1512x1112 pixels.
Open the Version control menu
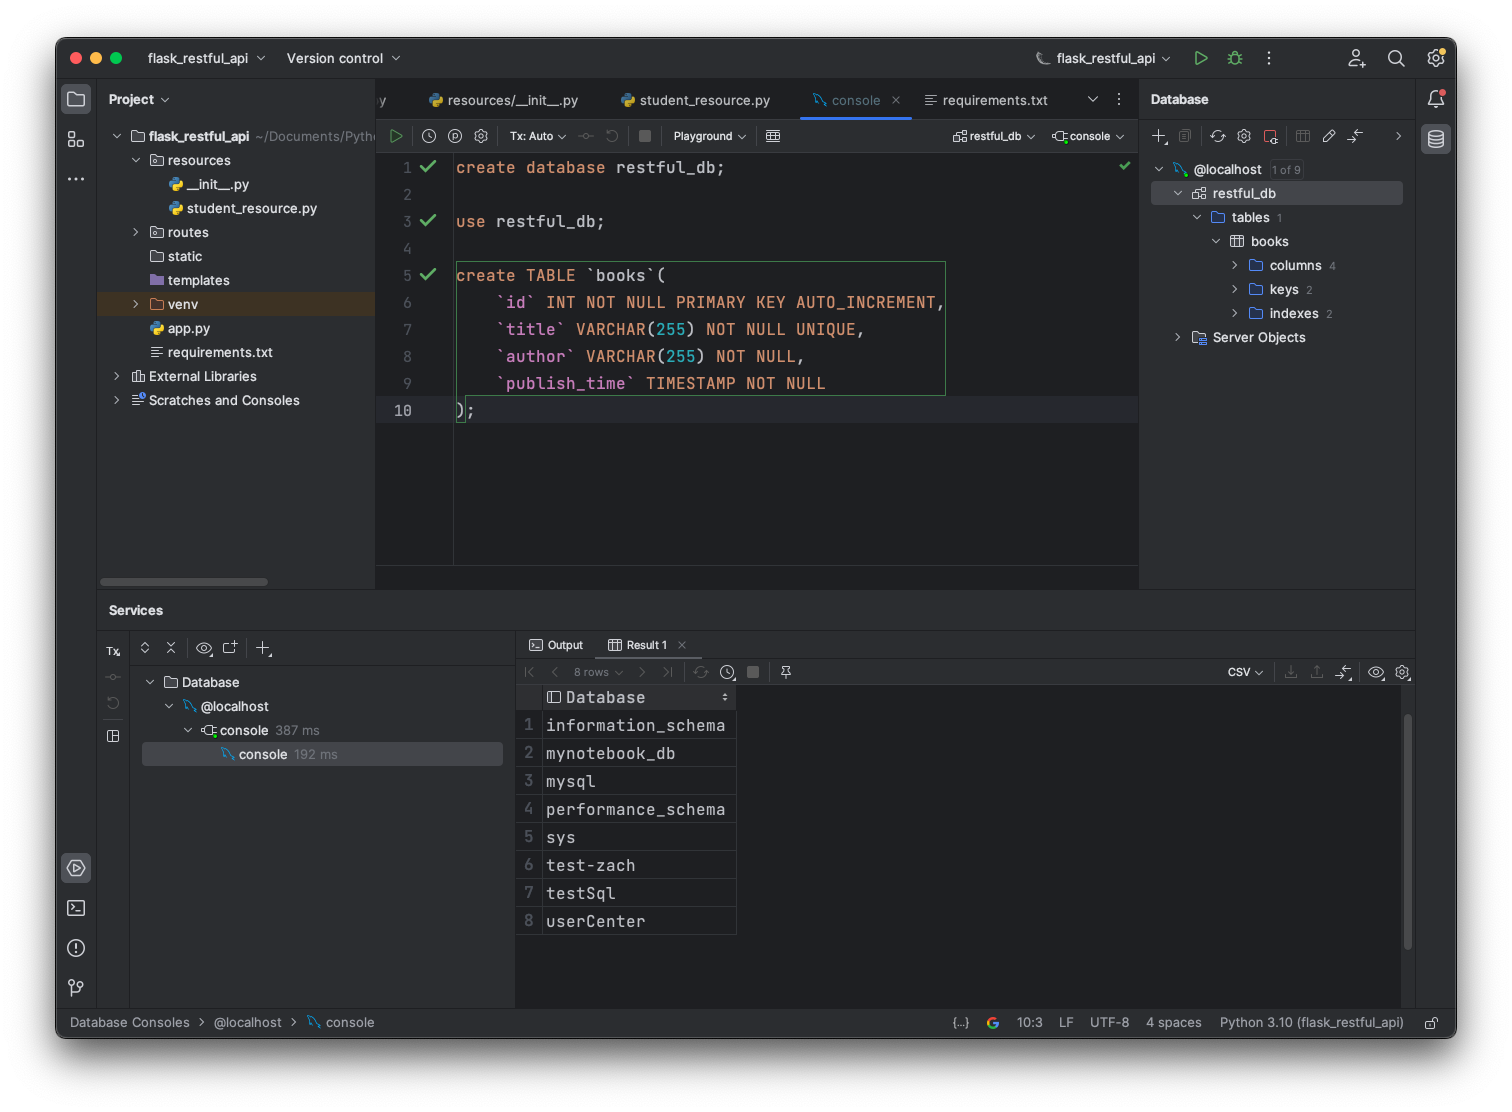[x=343, y=58]
